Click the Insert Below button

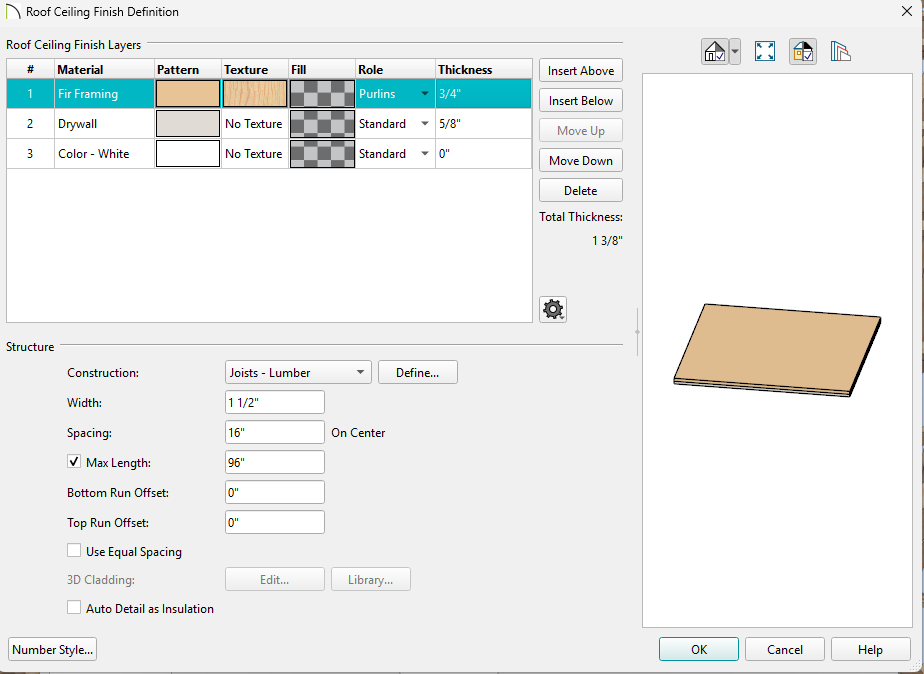(580, 101)
